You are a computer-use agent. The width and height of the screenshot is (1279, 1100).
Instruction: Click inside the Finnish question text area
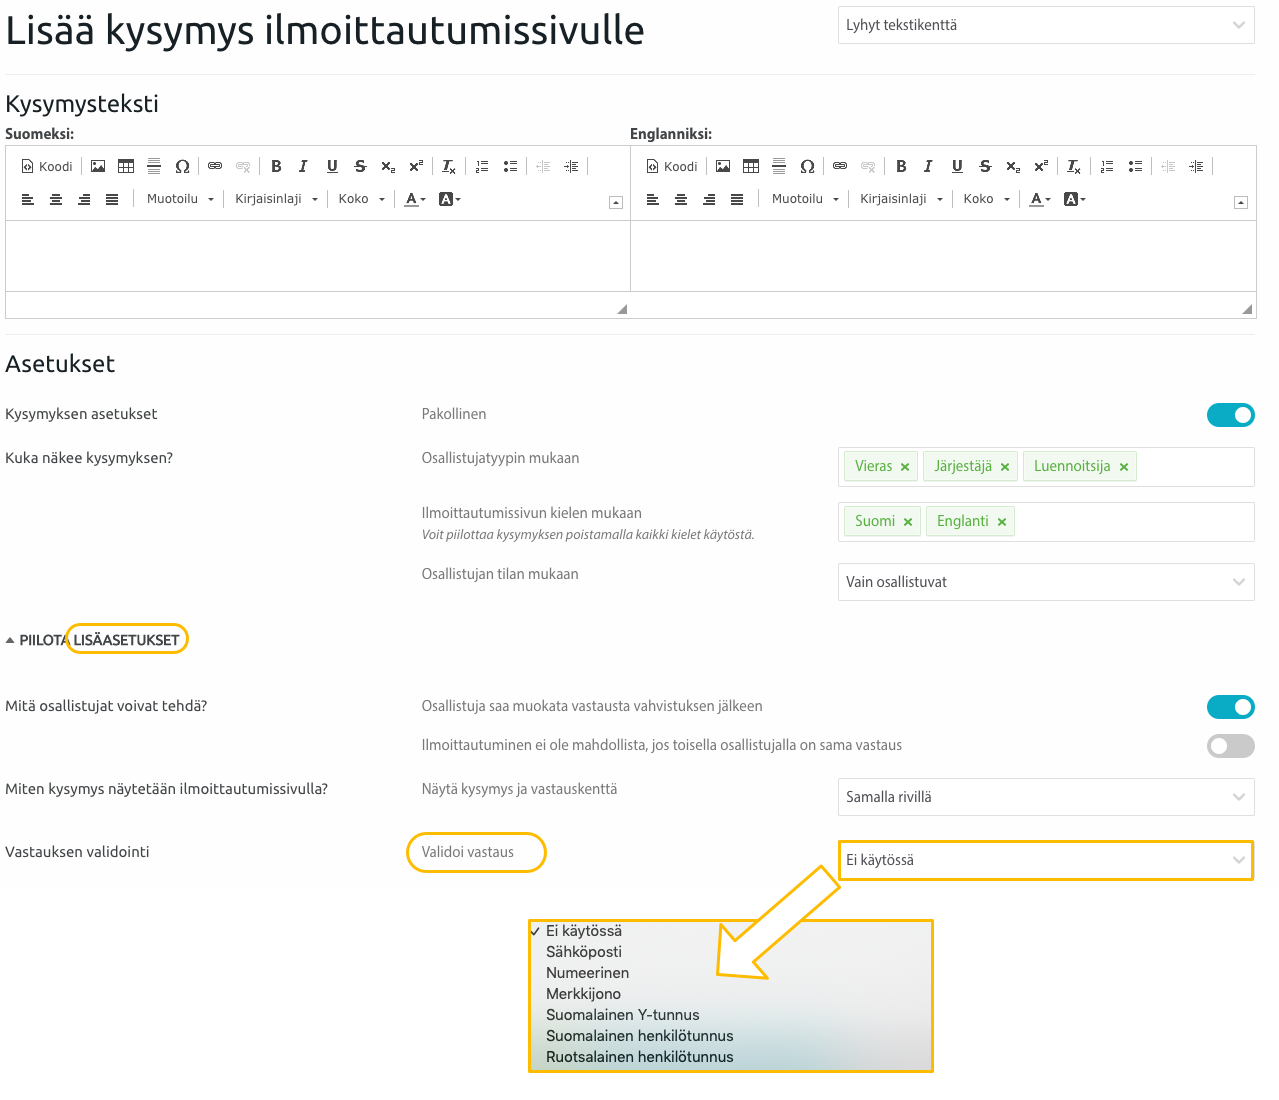pos(315,255)
